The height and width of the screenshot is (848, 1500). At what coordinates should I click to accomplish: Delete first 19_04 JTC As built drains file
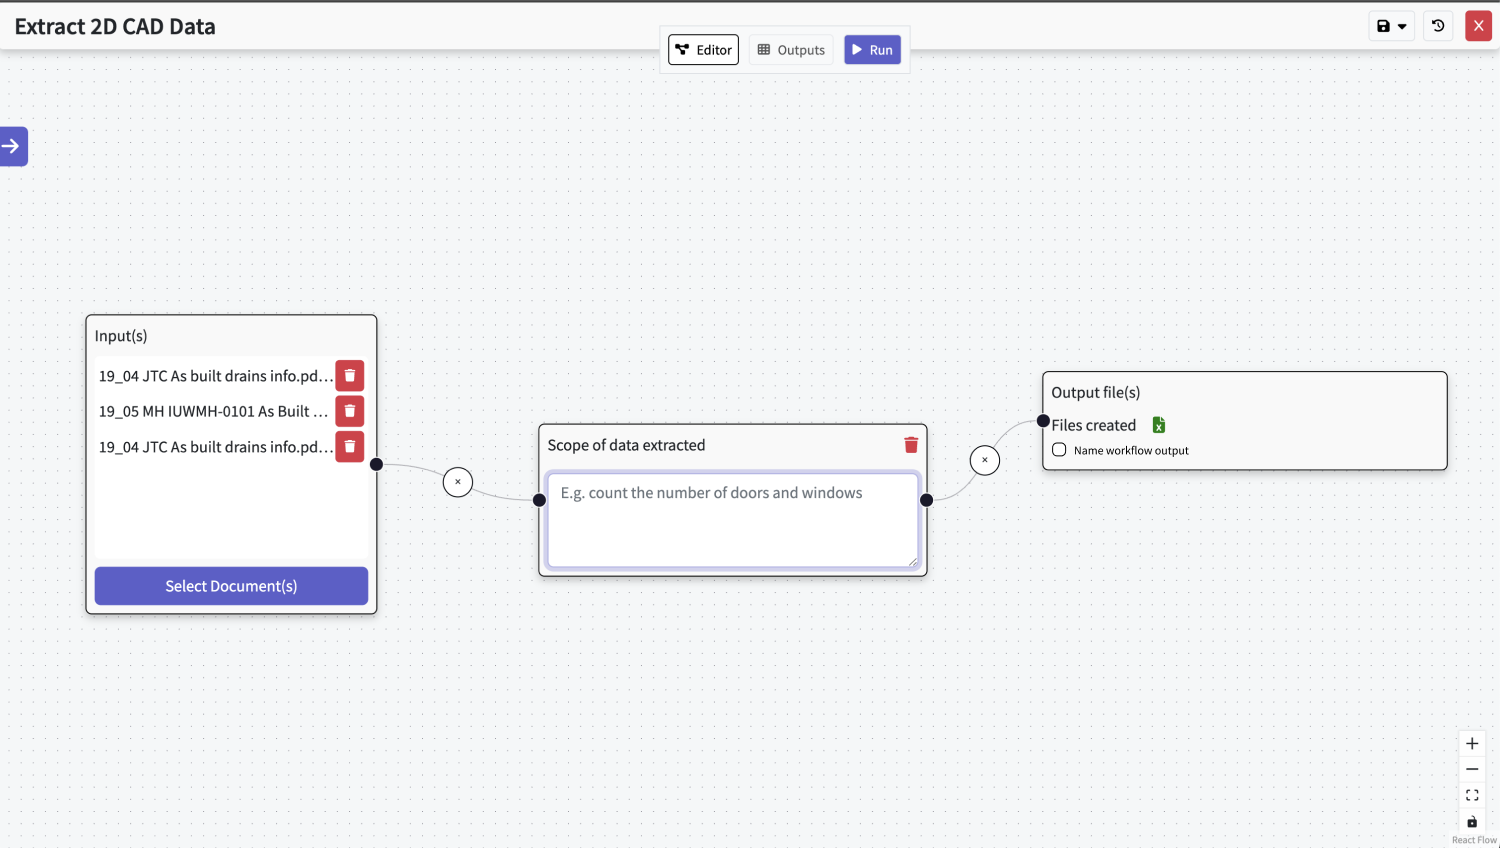coord(349,376)
